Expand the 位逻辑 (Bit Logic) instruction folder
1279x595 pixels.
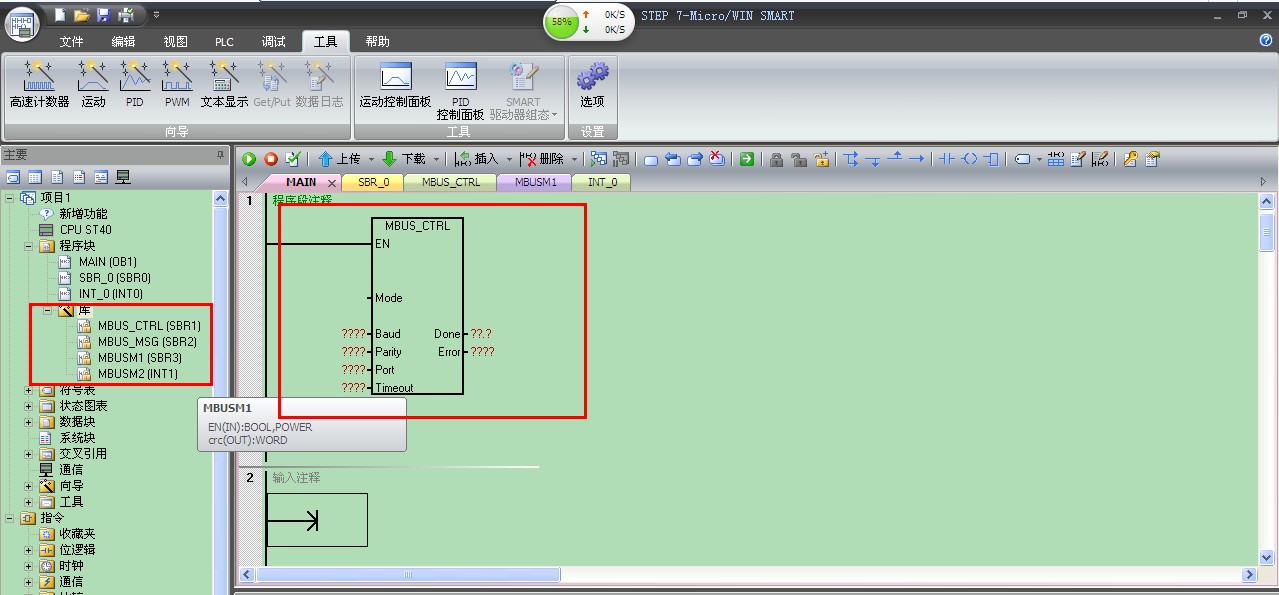[x=29, y=550]
